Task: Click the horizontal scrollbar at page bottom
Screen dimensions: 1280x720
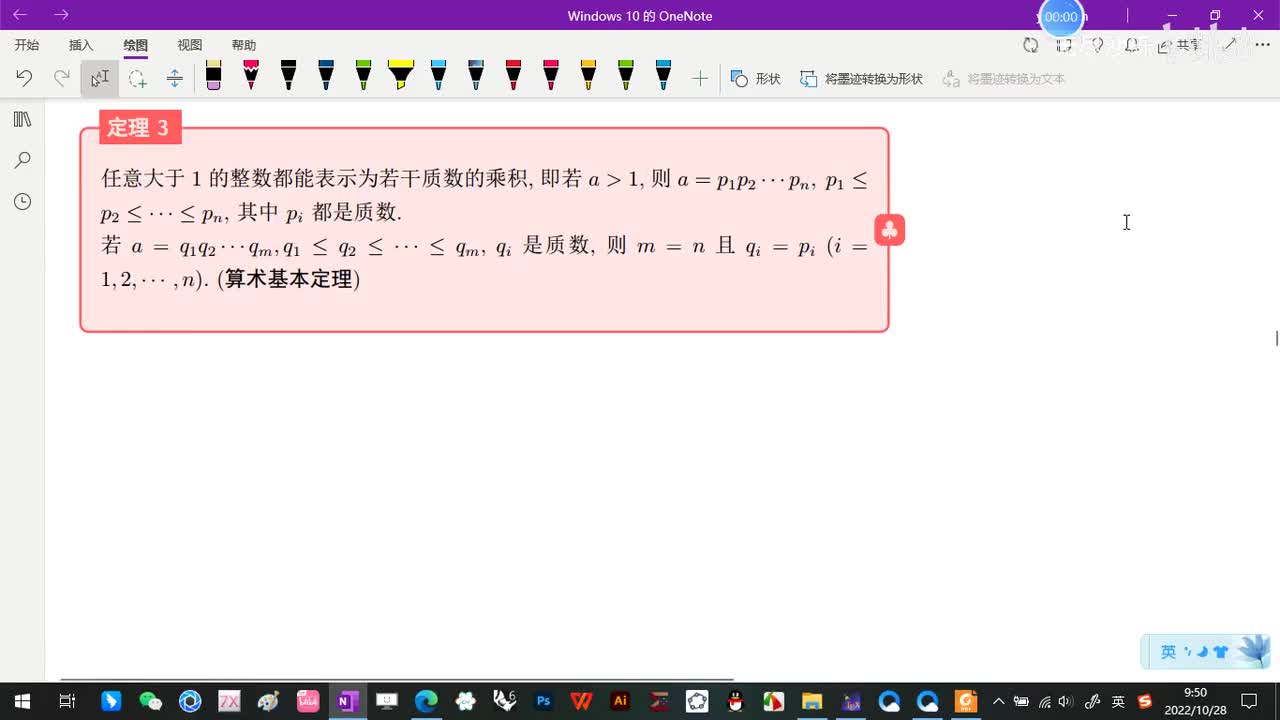Action: (x=397, y=680)
